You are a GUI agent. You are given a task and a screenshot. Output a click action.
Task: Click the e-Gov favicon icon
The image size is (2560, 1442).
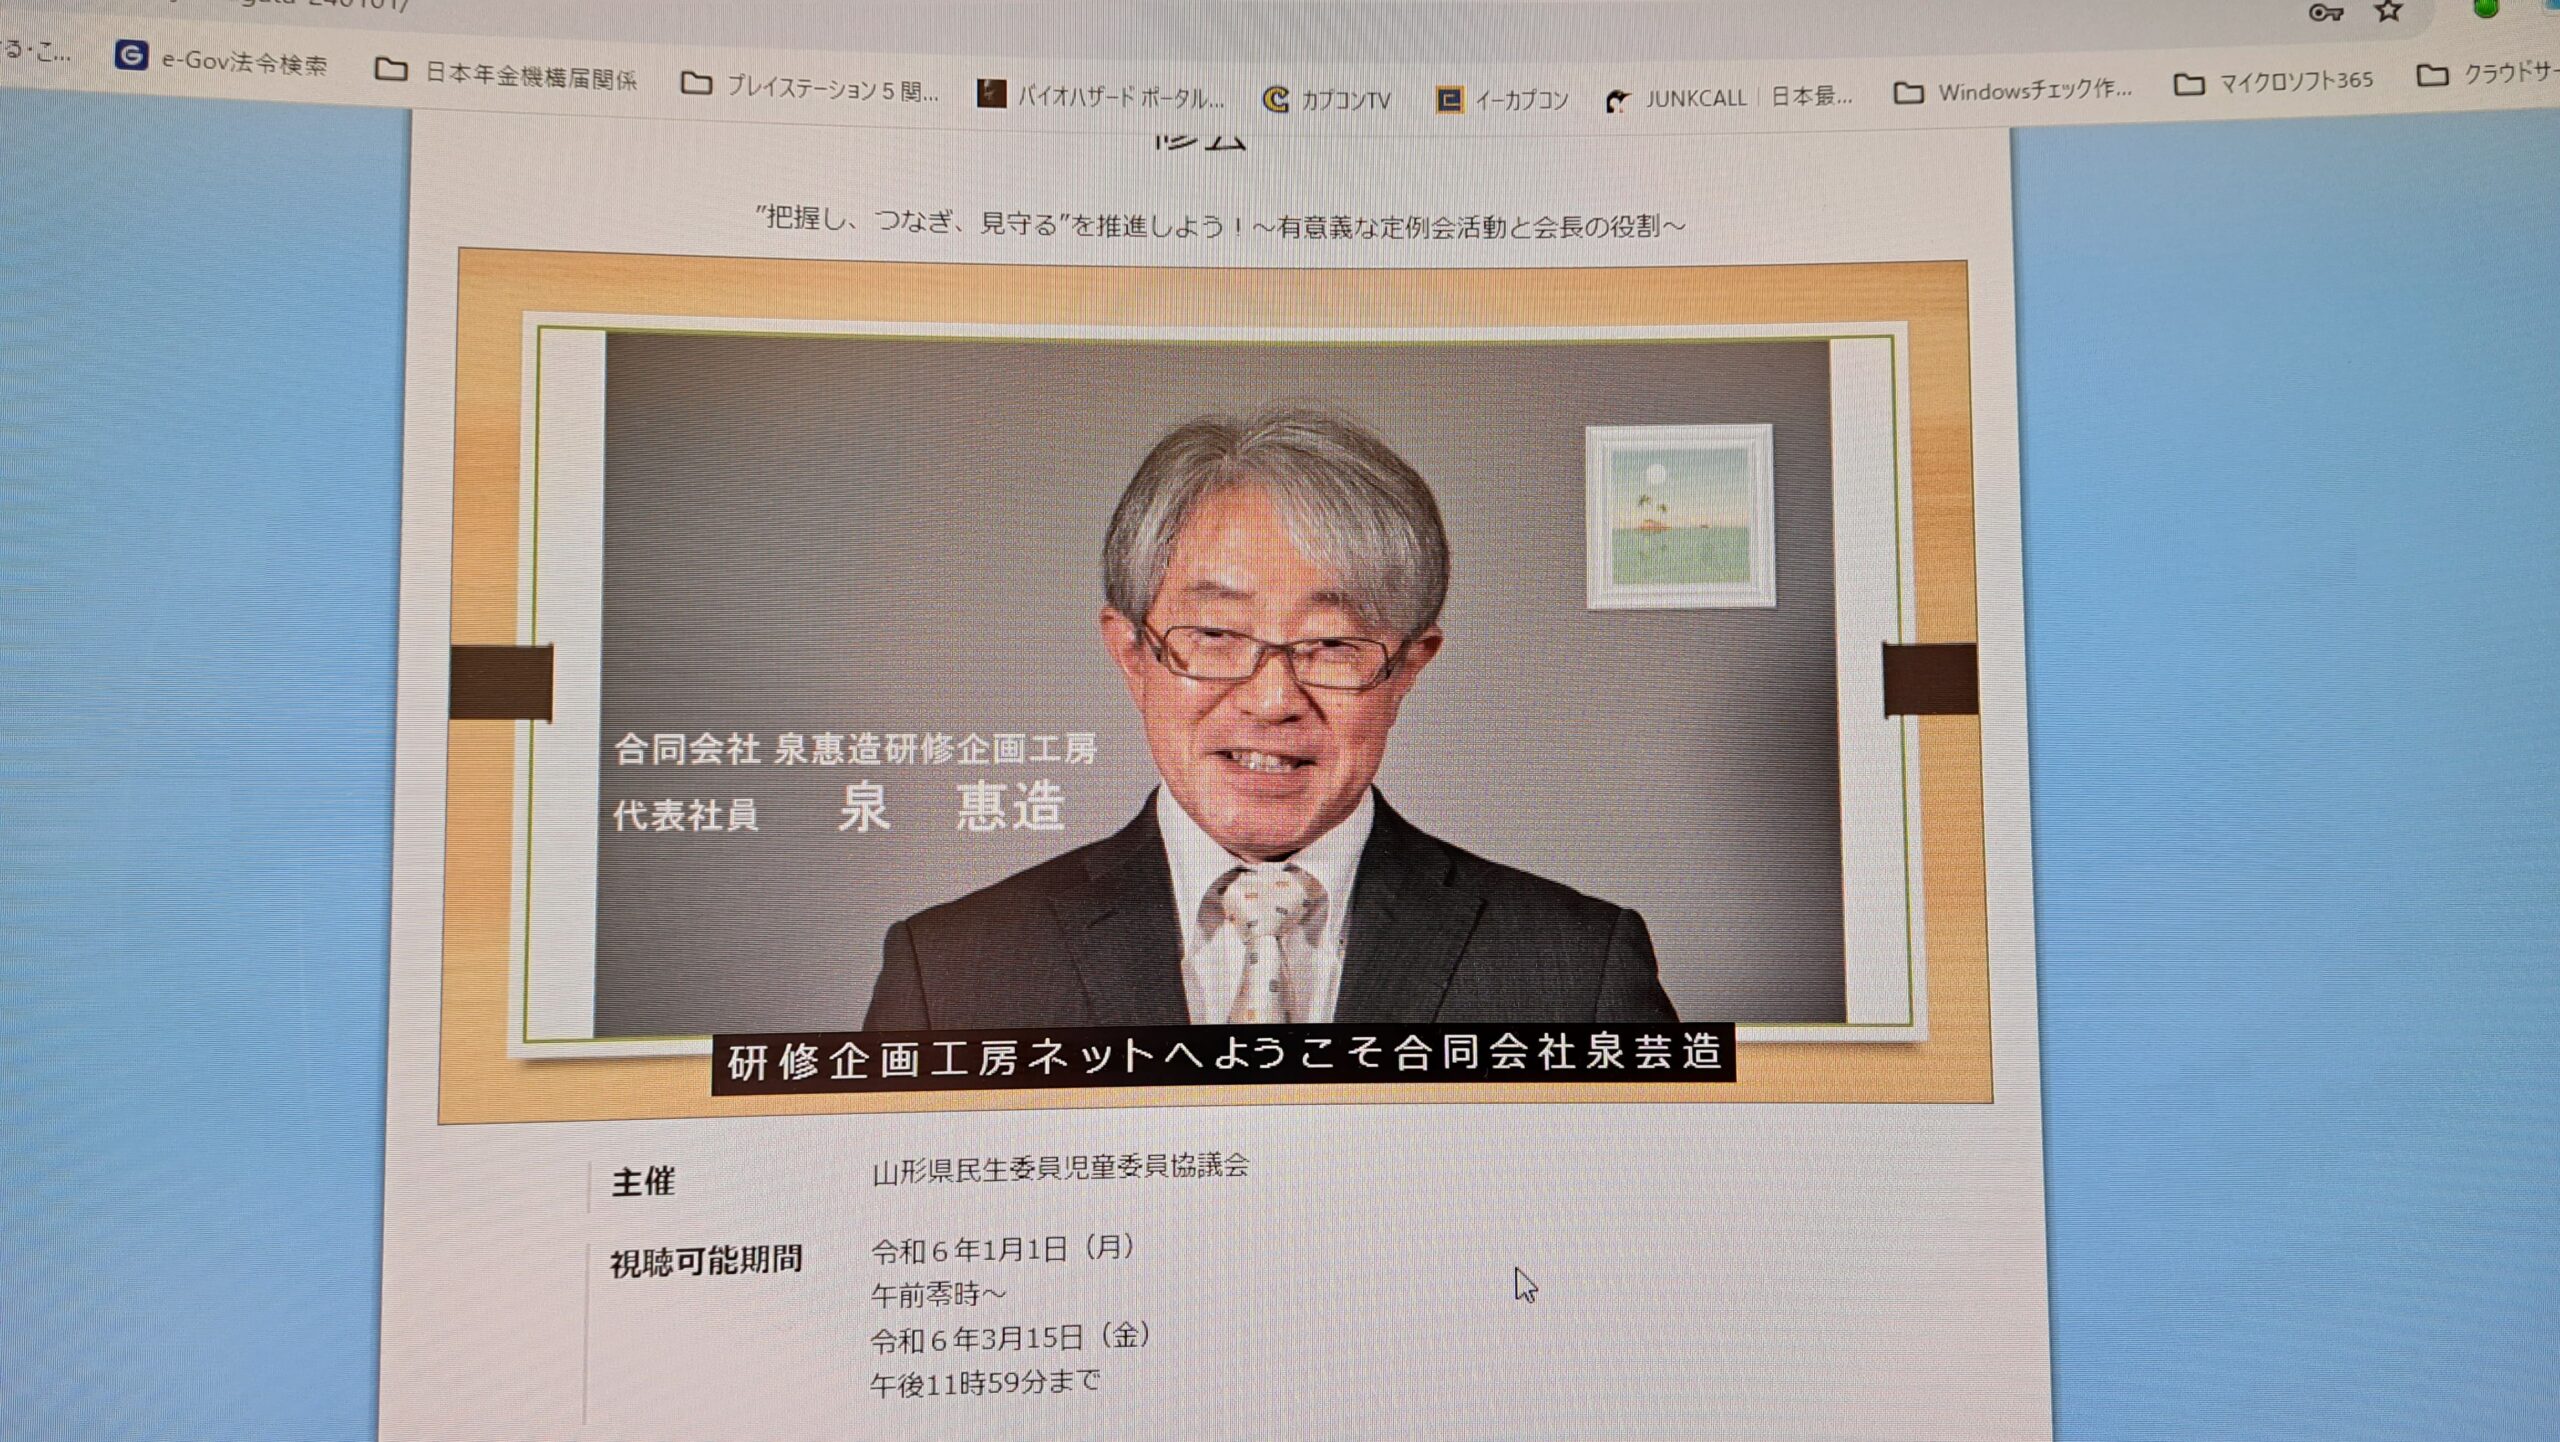coord(131,55)
